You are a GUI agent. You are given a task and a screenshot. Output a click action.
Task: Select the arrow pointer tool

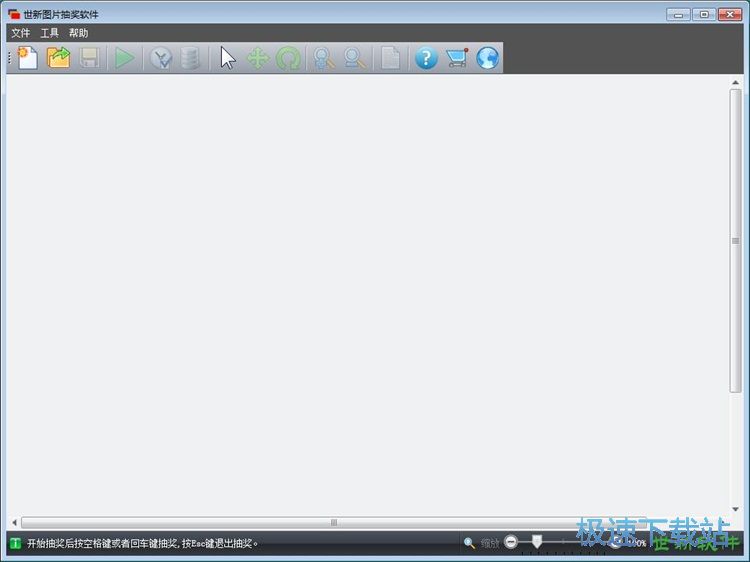[x=228, y=58]
